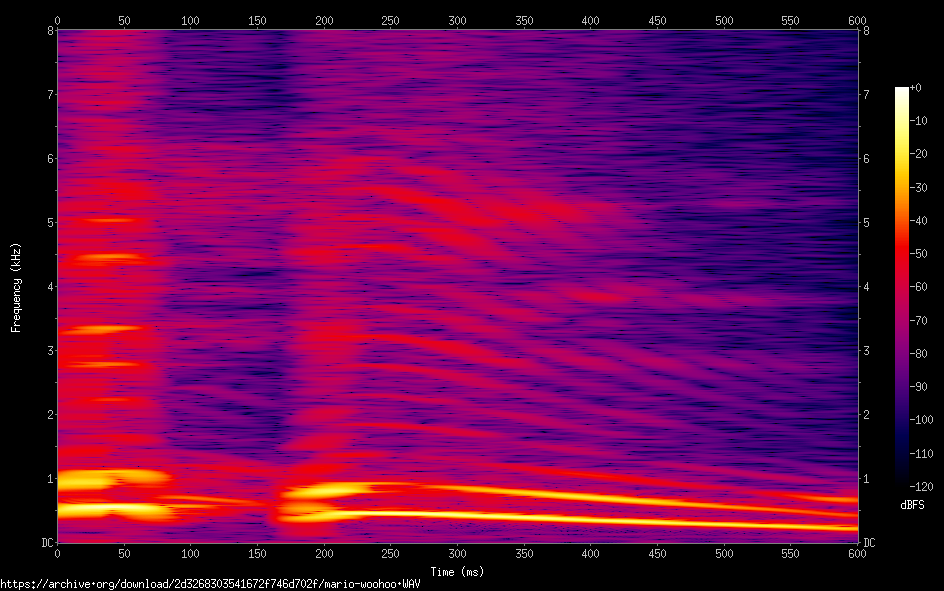Open the archive.org URL at bottom left
Viewport: 944px width, 591px height.
[x=209, y=584]
